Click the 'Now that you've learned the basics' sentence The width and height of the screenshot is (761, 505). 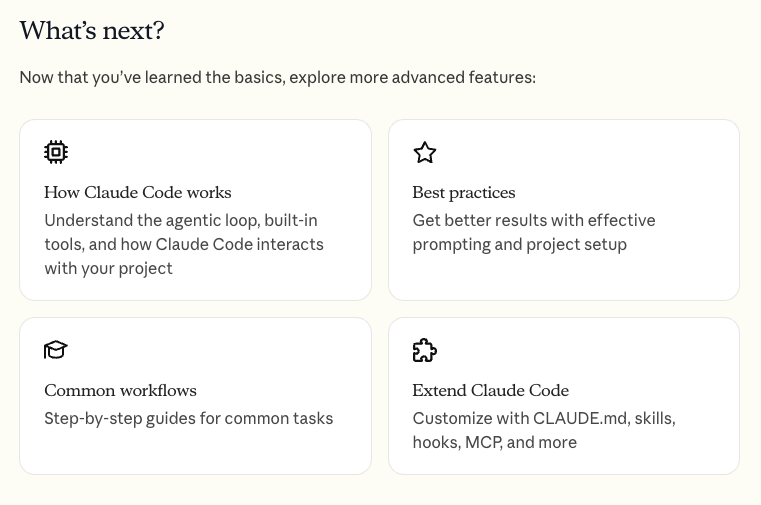click(x=278, y=78)
